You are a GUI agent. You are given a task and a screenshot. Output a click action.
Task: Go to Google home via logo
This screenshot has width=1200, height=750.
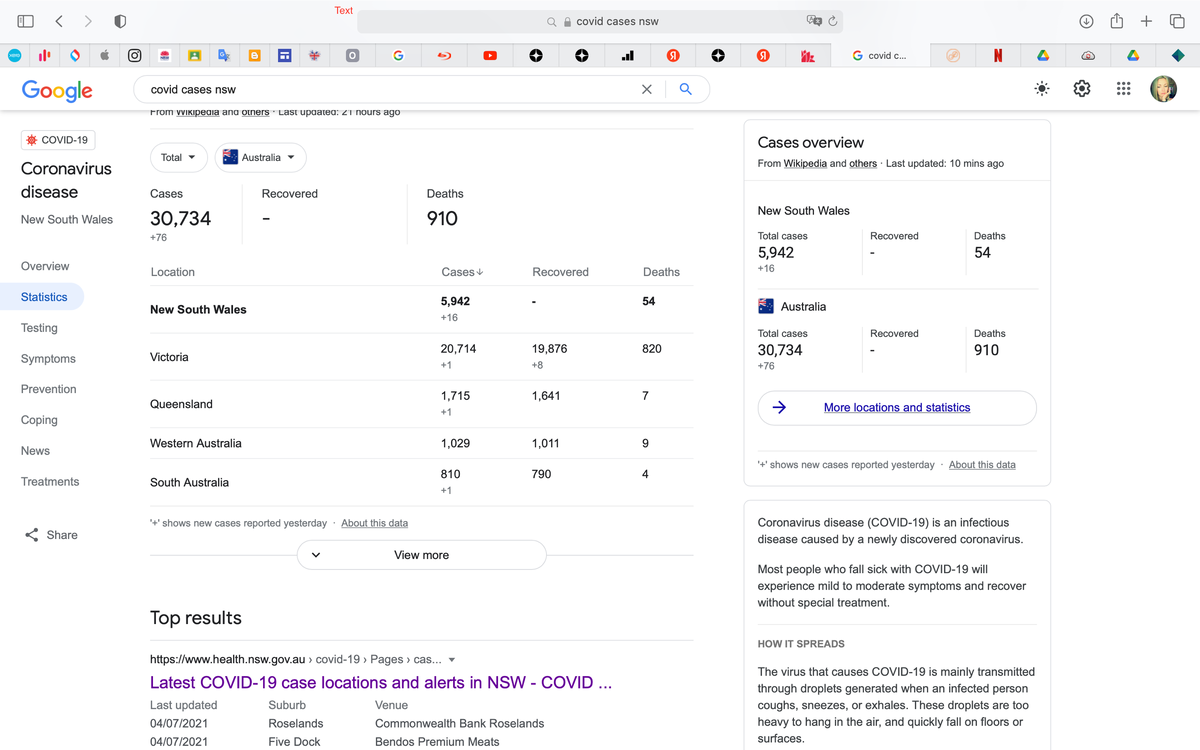57,90
